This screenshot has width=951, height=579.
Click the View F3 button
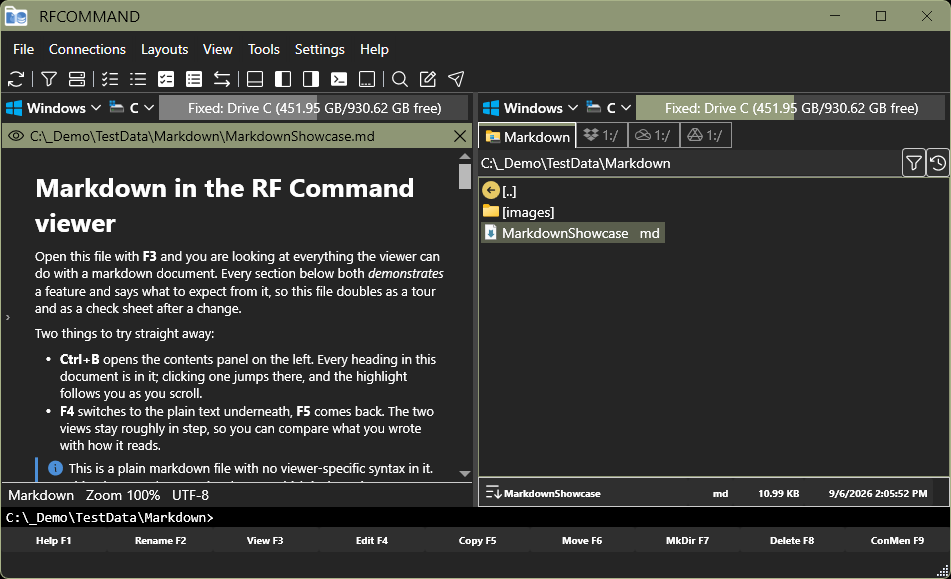265,540
